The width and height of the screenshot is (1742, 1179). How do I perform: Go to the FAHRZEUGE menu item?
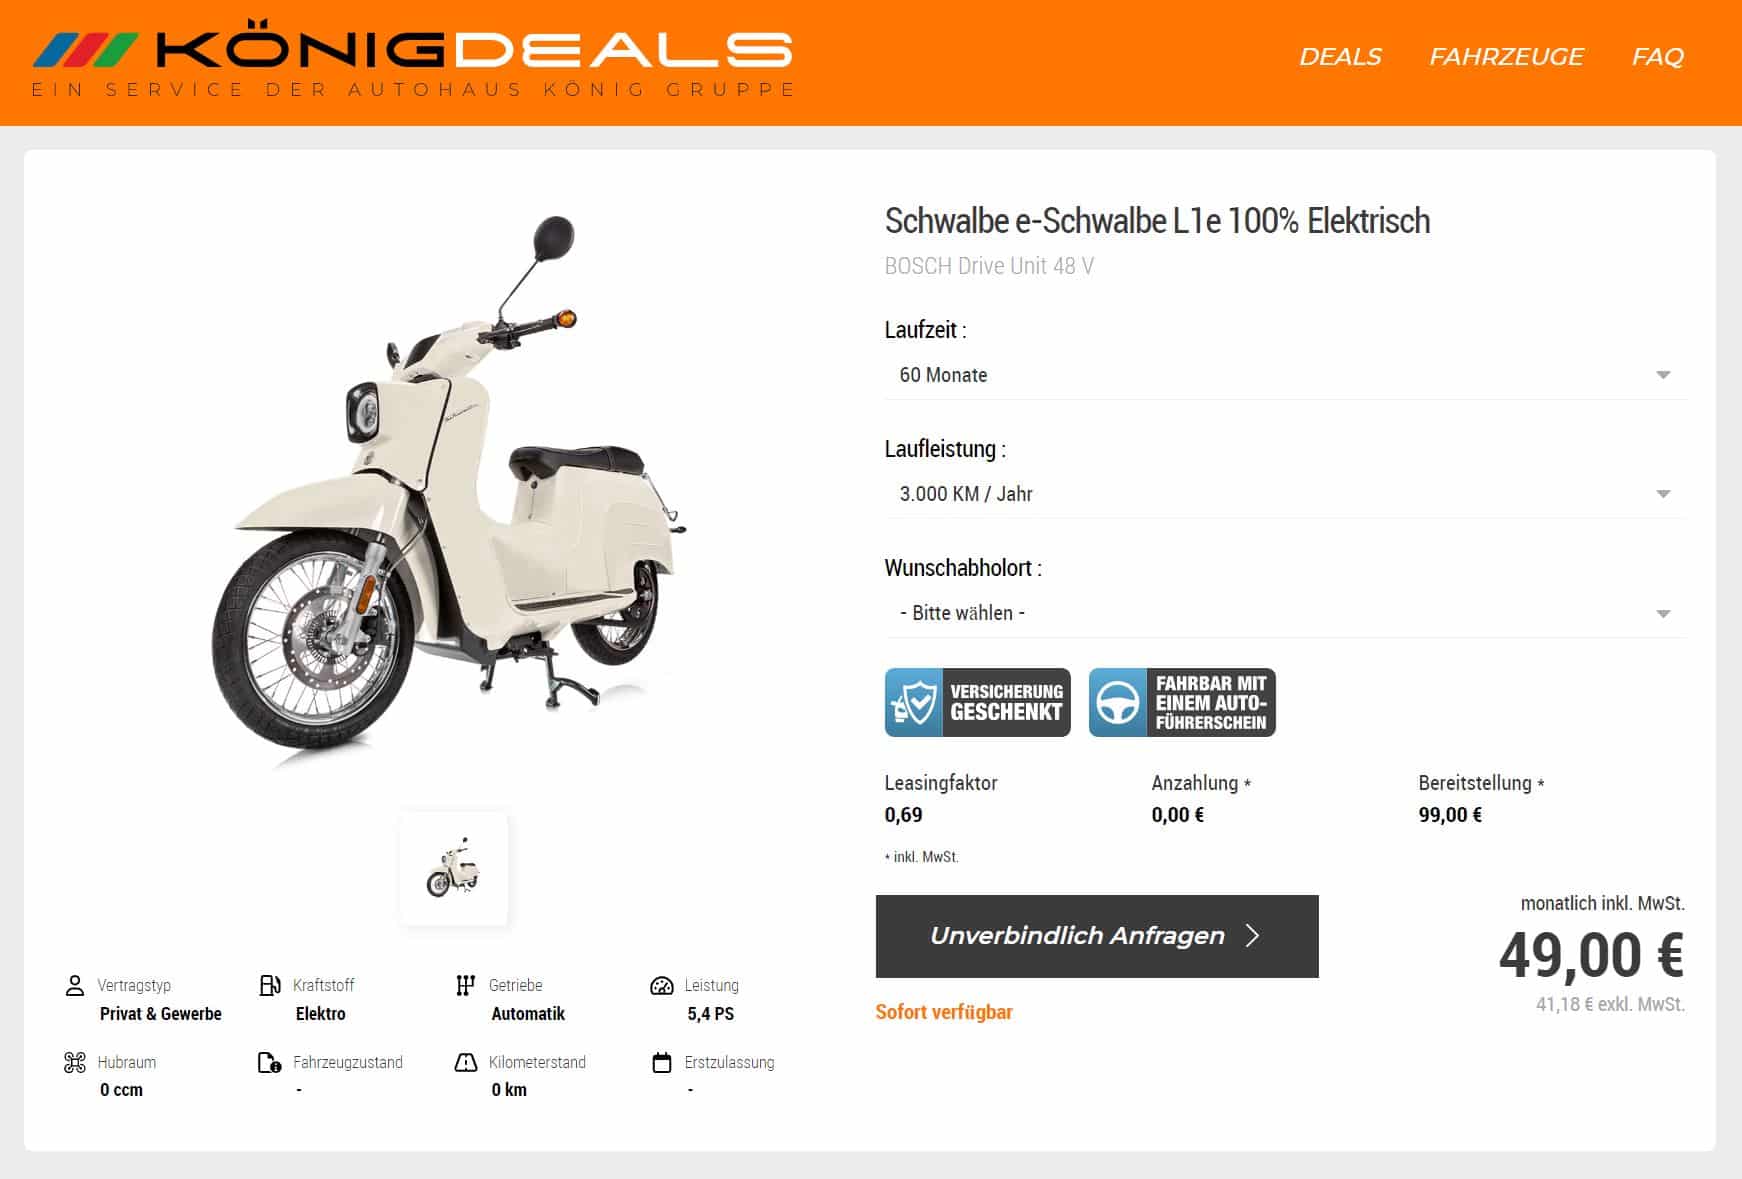pyautogui.click(x=1506, y=57)
